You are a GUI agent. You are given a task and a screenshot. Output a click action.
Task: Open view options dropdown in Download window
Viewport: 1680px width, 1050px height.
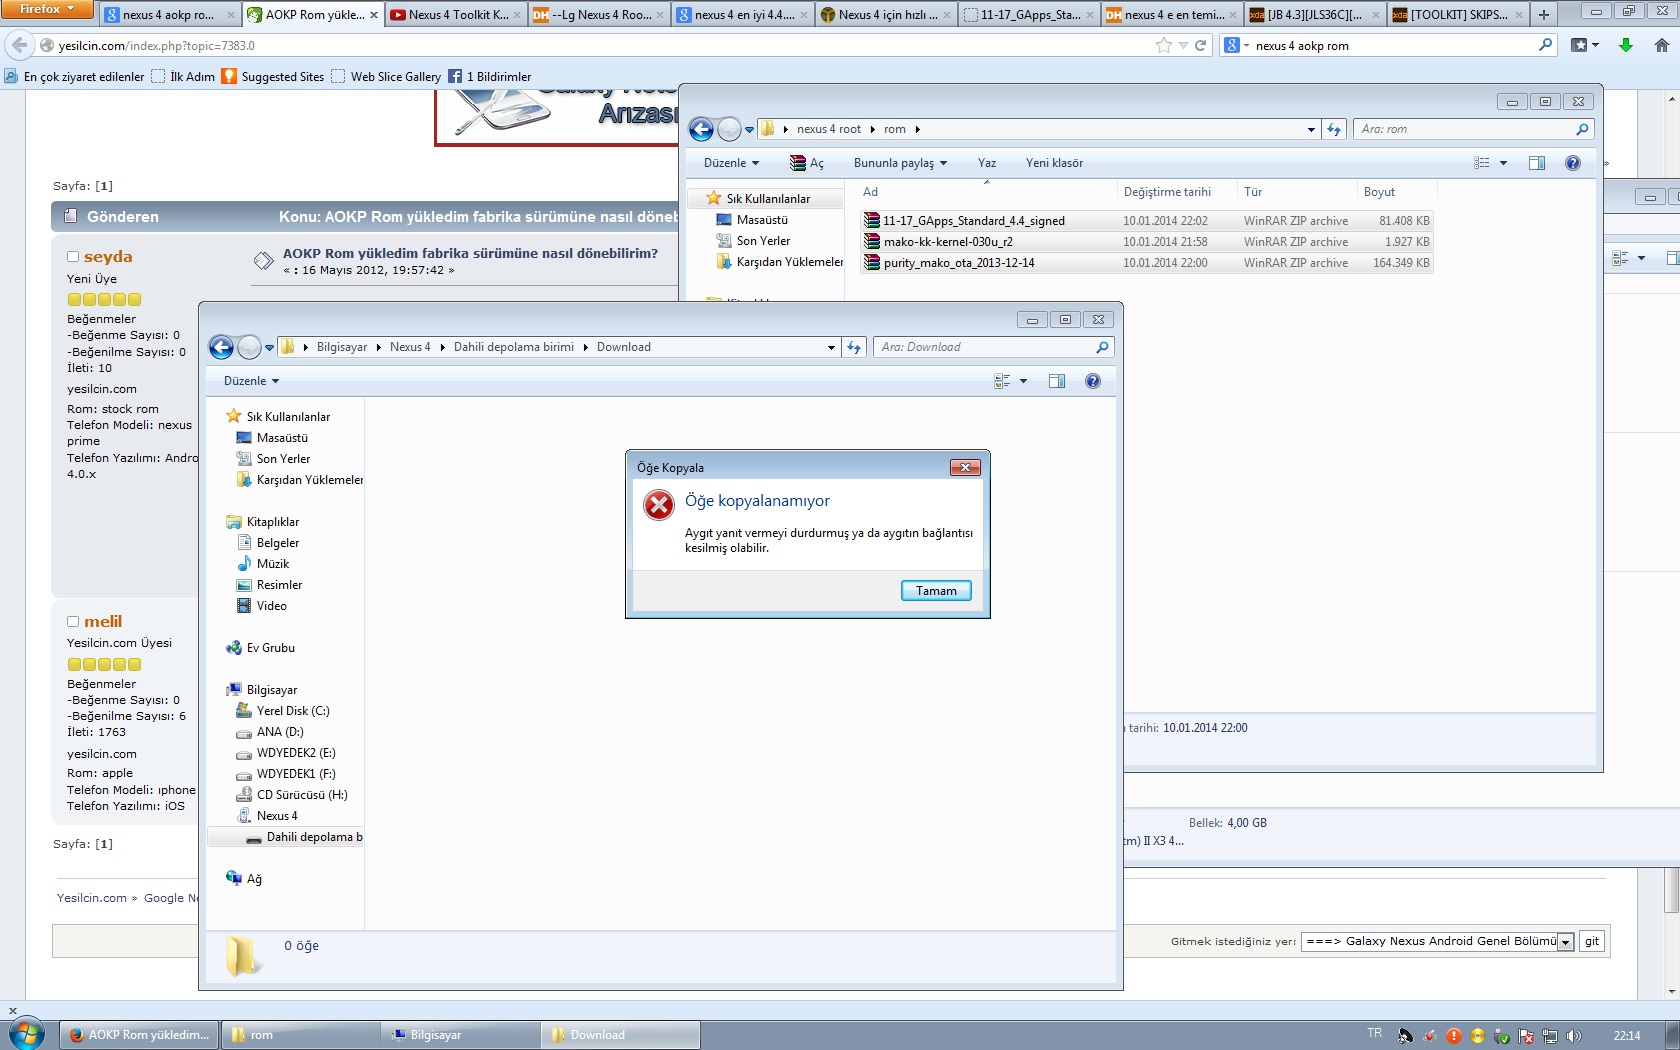1023,381
